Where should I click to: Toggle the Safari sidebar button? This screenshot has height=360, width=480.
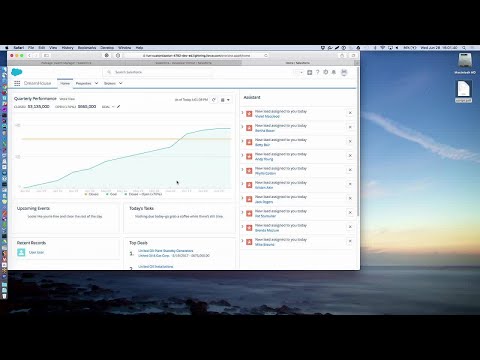46,55
